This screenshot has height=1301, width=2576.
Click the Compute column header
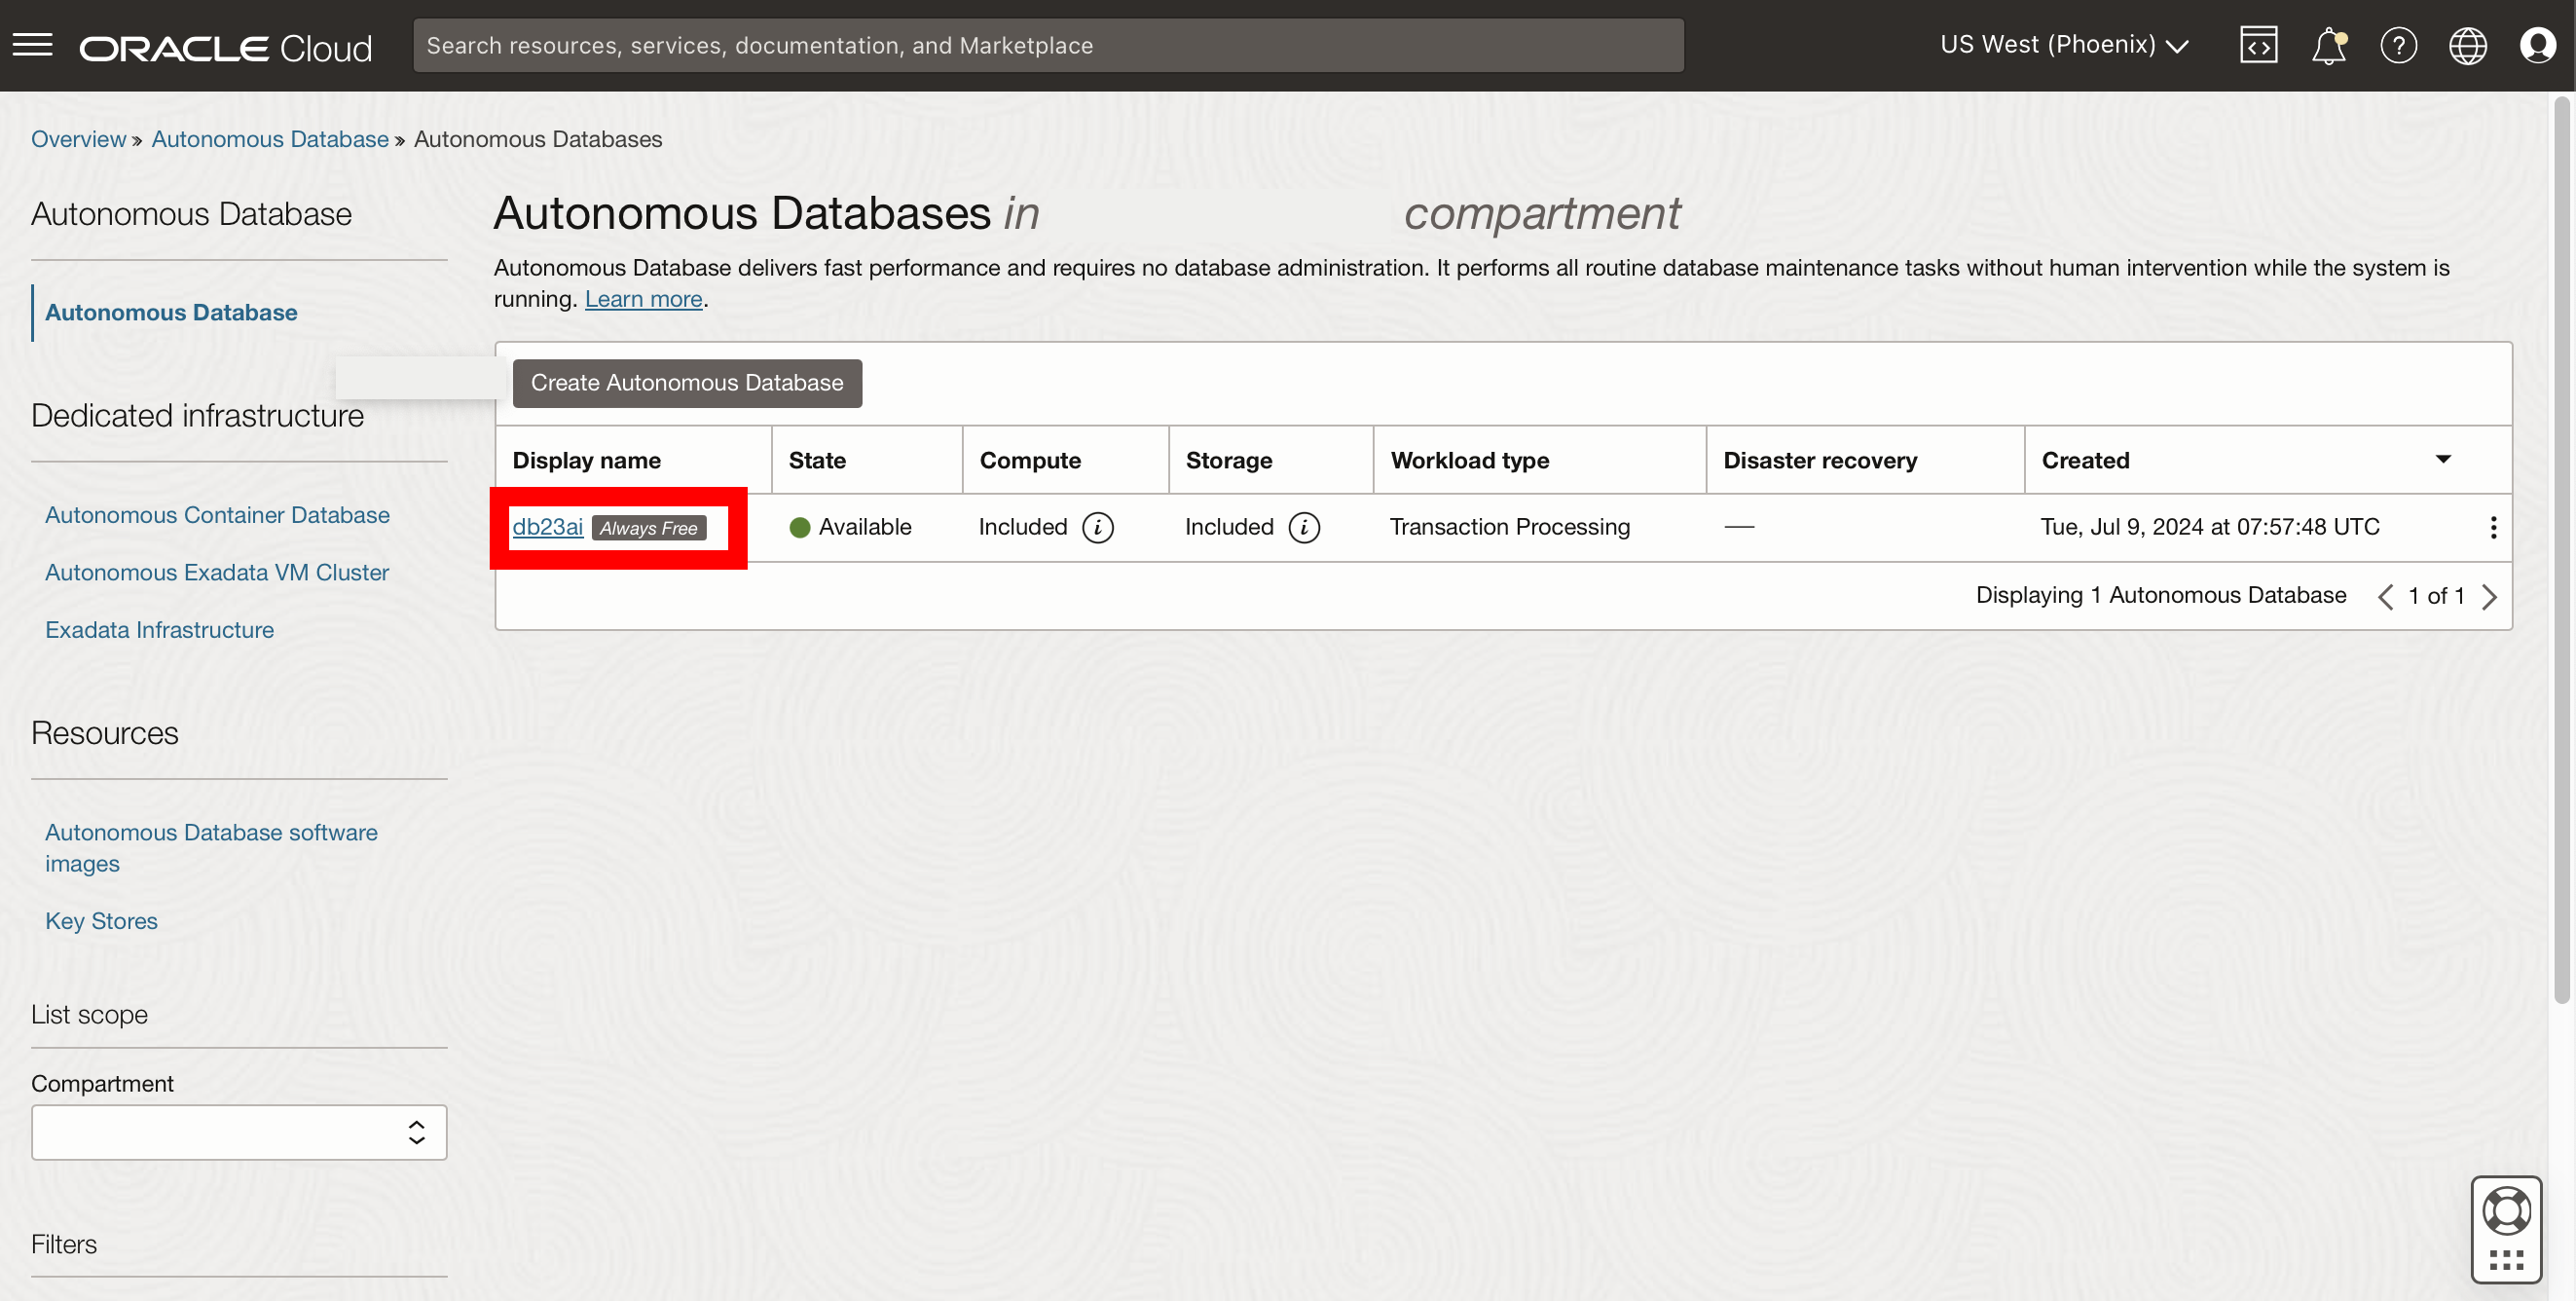coord(1030,460)
